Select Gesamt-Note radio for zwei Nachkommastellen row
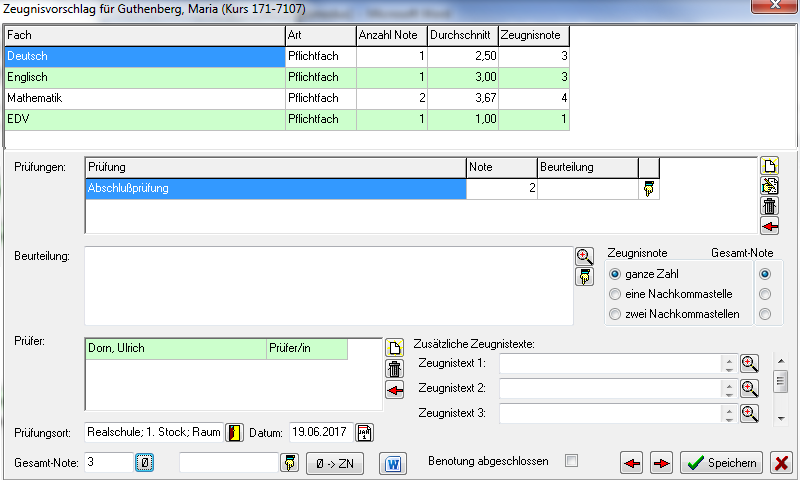Image resolution: width=800 pixels, height=480 pixels. coord(765,314)
